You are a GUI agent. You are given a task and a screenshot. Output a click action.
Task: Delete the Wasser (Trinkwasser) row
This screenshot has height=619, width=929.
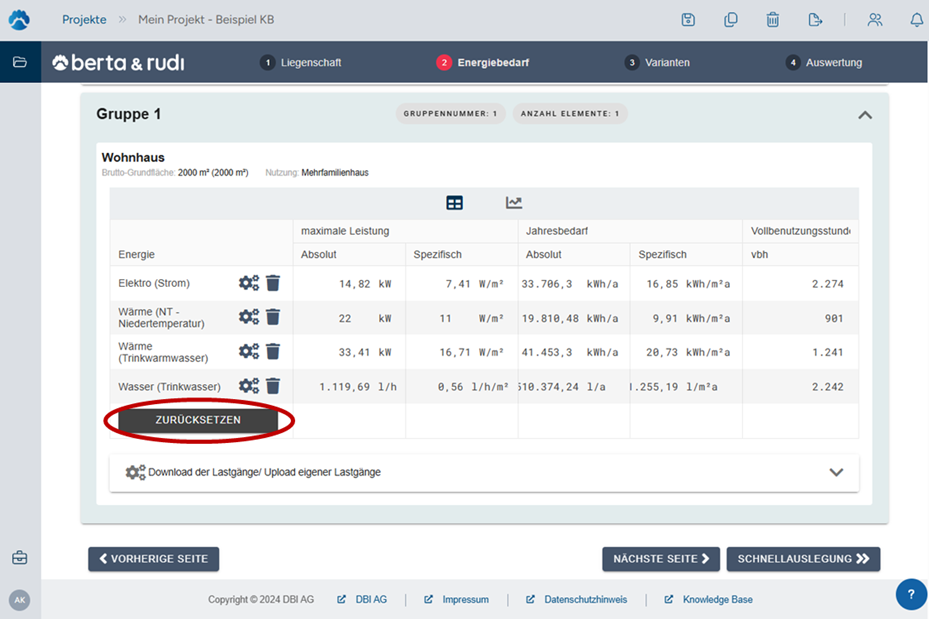(x=273, y=386)
